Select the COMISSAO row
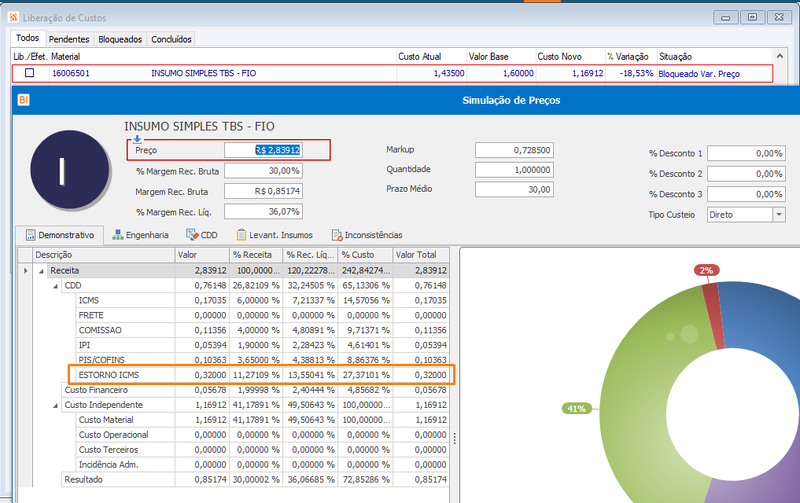The width and height of the screenshot is (800, 503). (x=261, y=330)
